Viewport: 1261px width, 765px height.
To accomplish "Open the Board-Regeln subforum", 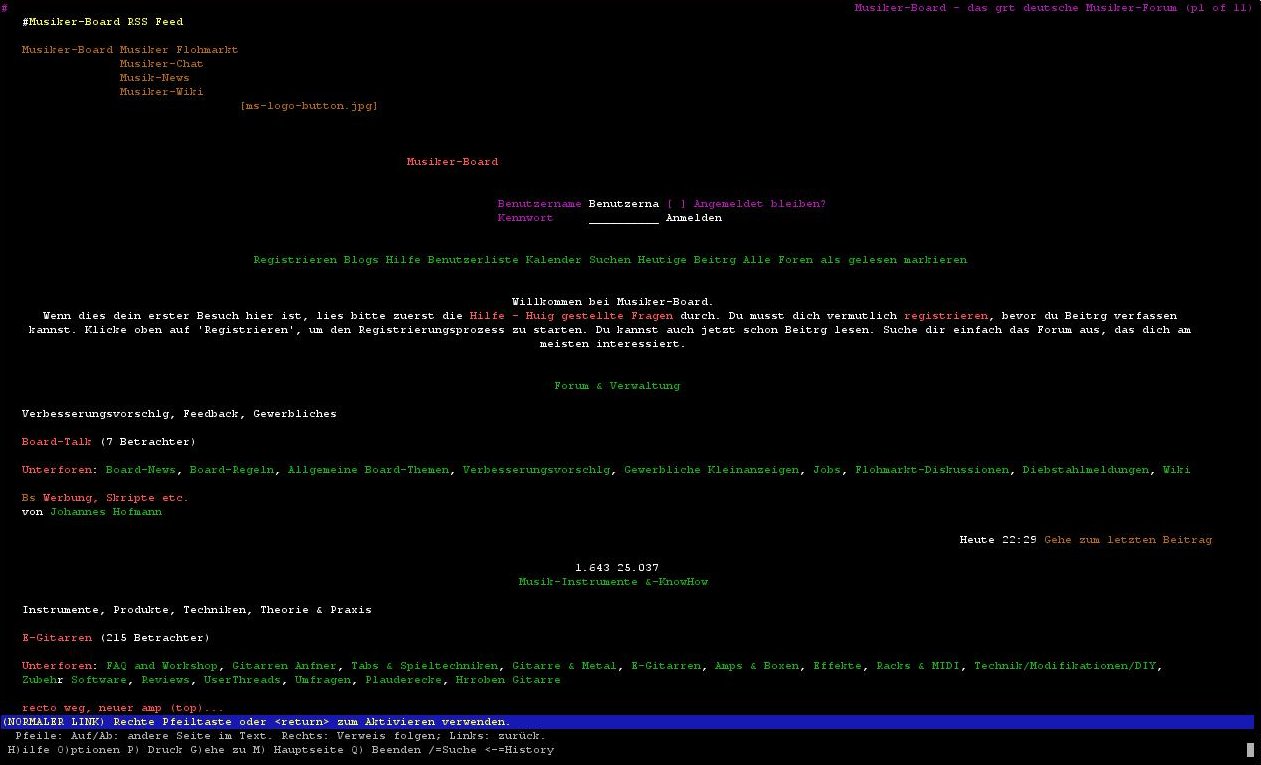I will (x=232, y=470).
